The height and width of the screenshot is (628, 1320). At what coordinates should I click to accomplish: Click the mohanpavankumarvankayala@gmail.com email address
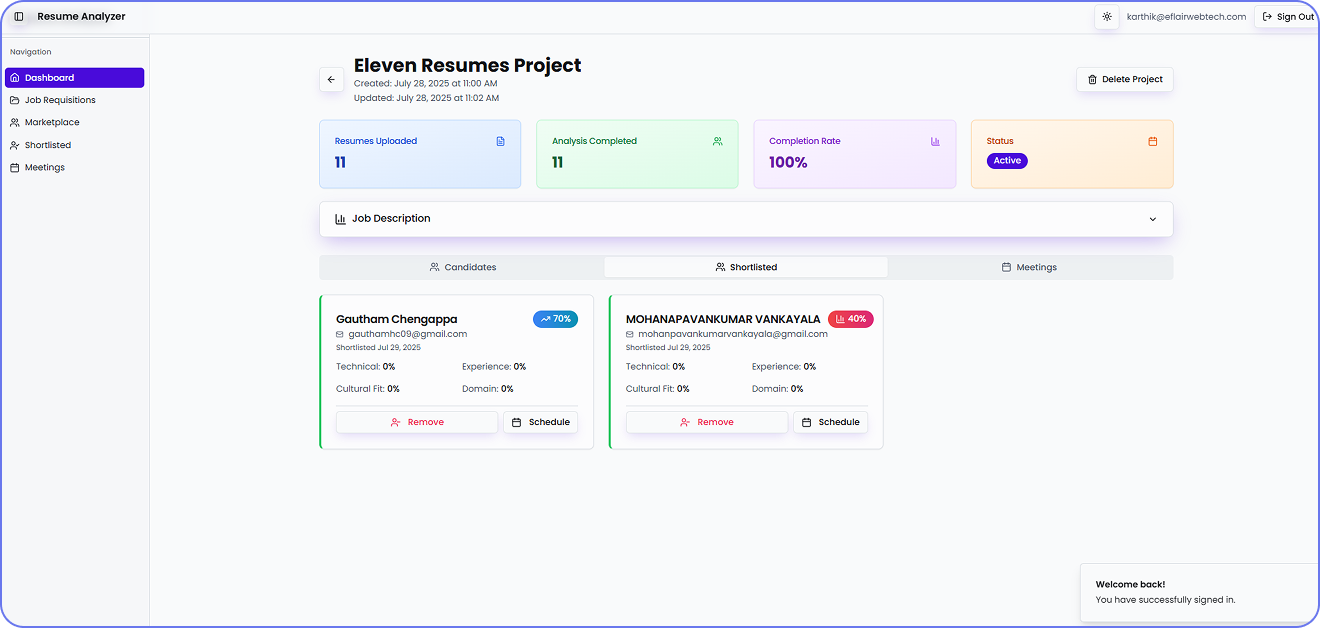pyautogui.click(x=733, y=334)
